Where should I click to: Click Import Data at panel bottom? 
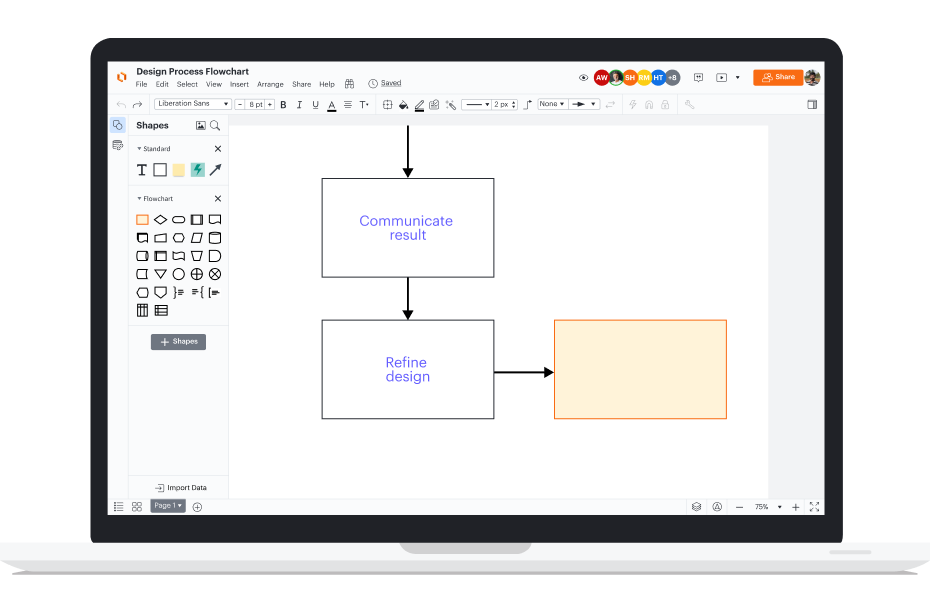click(181, 488)
